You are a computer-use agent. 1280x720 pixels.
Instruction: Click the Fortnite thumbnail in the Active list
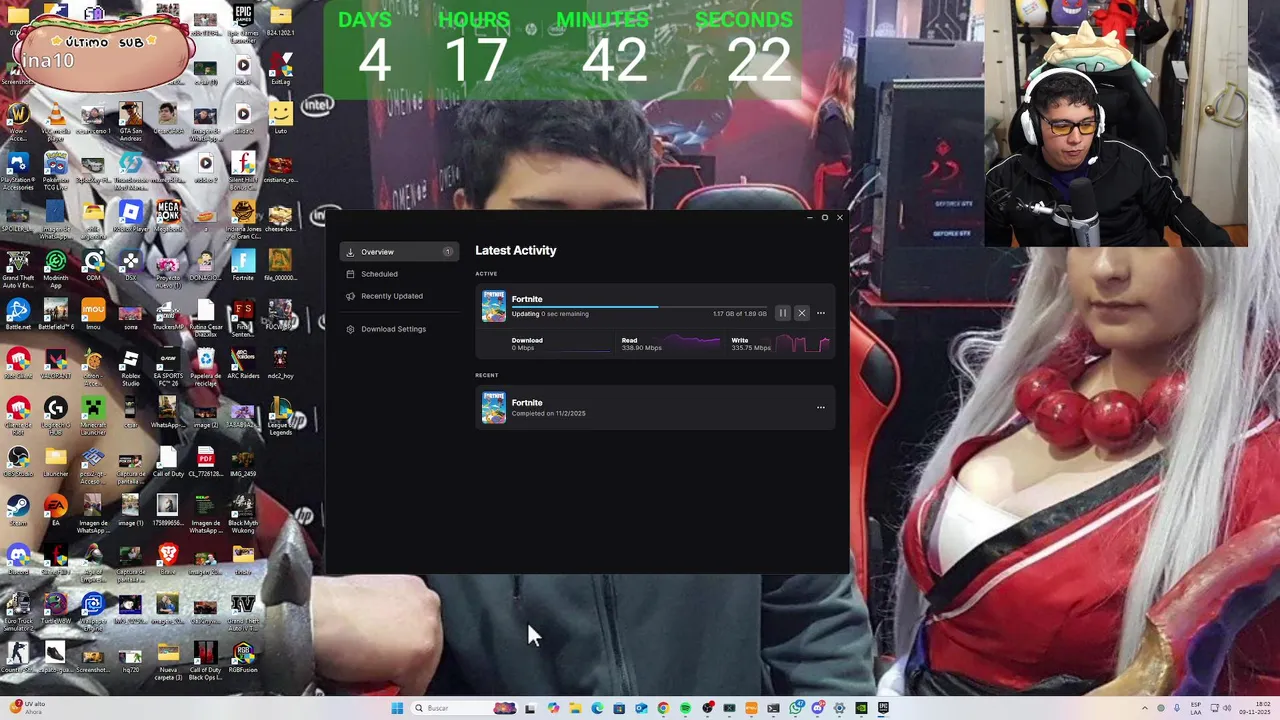tap(494, 306)
